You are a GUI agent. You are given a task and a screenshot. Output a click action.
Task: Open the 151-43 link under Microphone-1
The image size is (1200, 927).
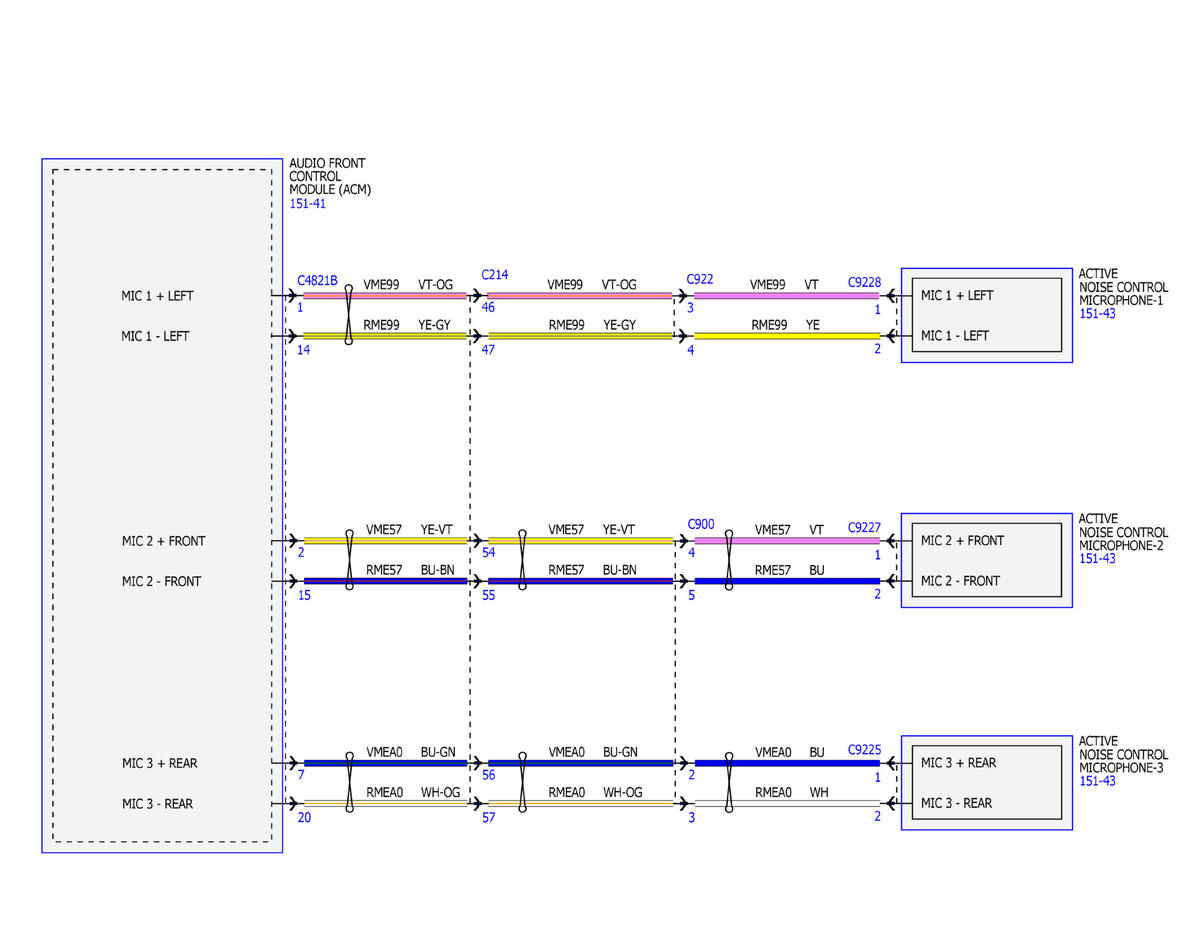(1096, 314)
